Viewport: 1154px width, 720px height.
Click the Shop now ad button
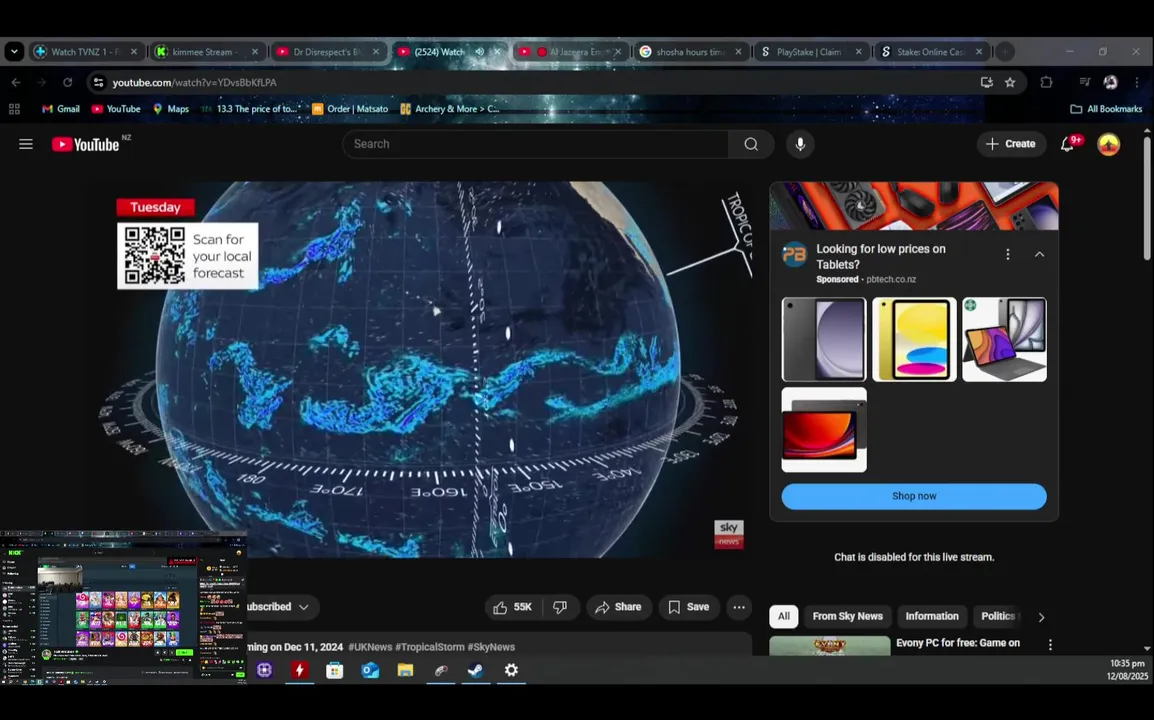[x=914, y=496]
